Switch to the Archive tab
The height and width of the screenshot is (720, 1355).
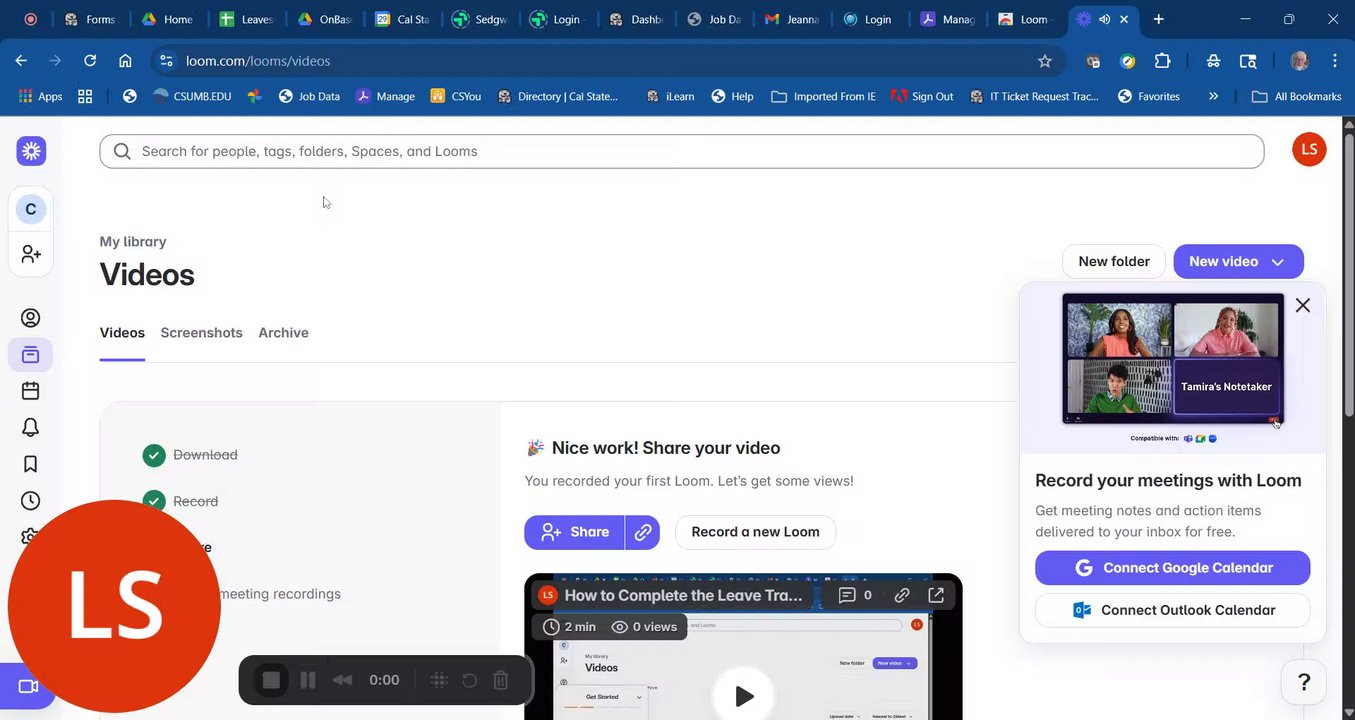(x=283, y=333)
